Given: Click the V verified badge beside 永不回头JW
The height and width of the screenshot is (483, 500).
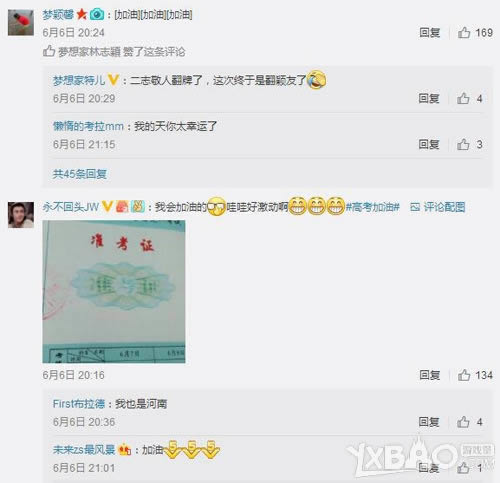Looking at the screenshot, I should [107, 207].
